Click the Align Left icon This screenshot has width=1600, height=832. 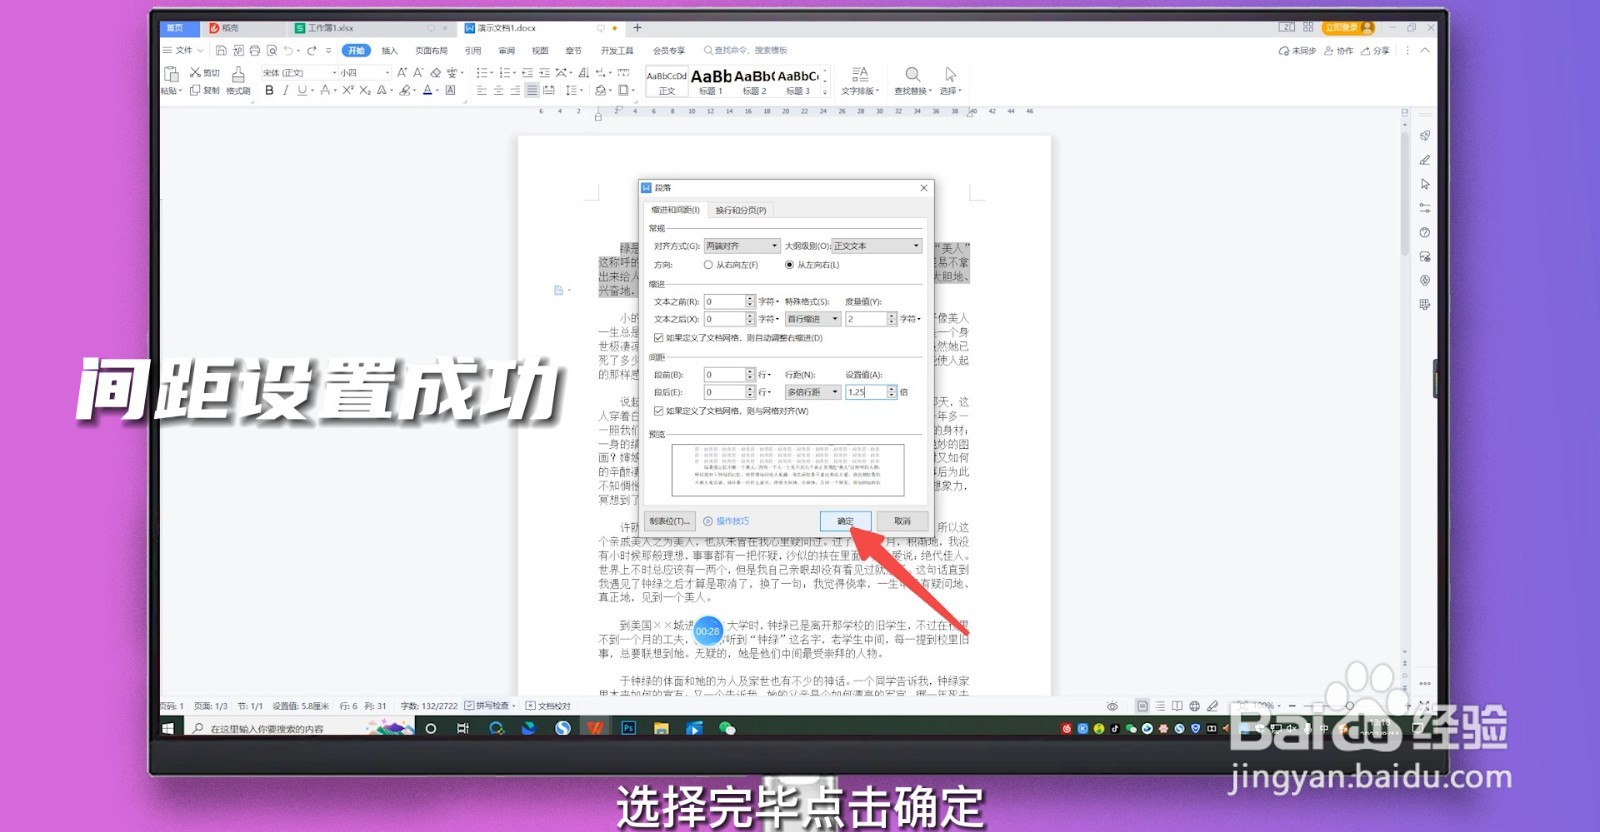tap(481, 90)
